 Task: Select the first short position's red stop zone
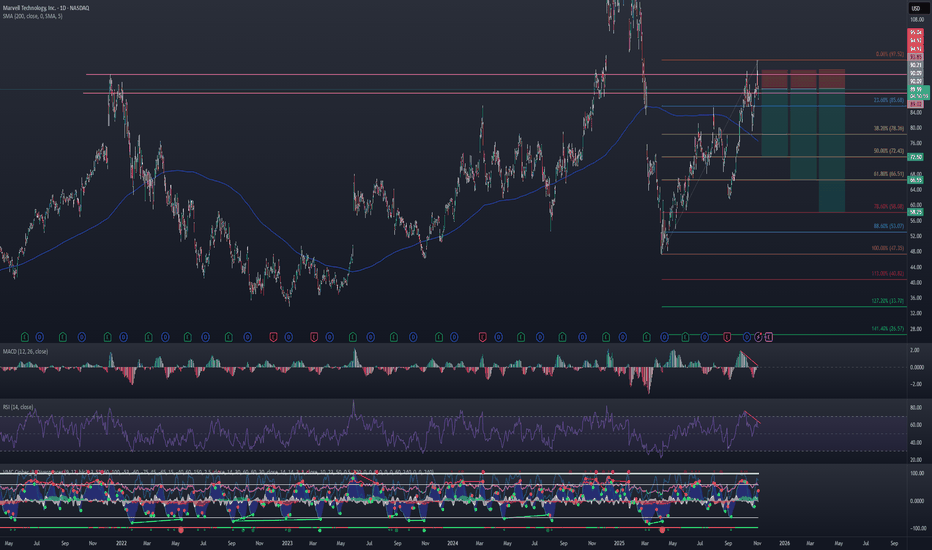(x=775, y=78)
